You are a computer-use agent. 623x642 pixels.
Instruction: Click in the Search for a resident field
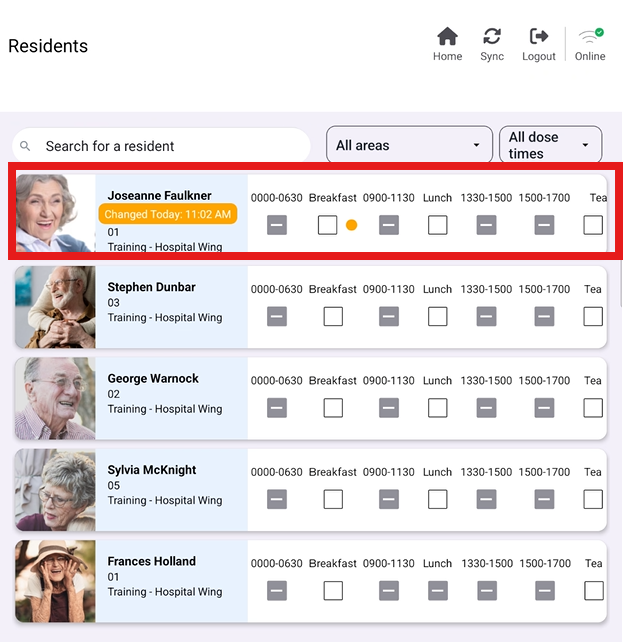coord(170,146)
